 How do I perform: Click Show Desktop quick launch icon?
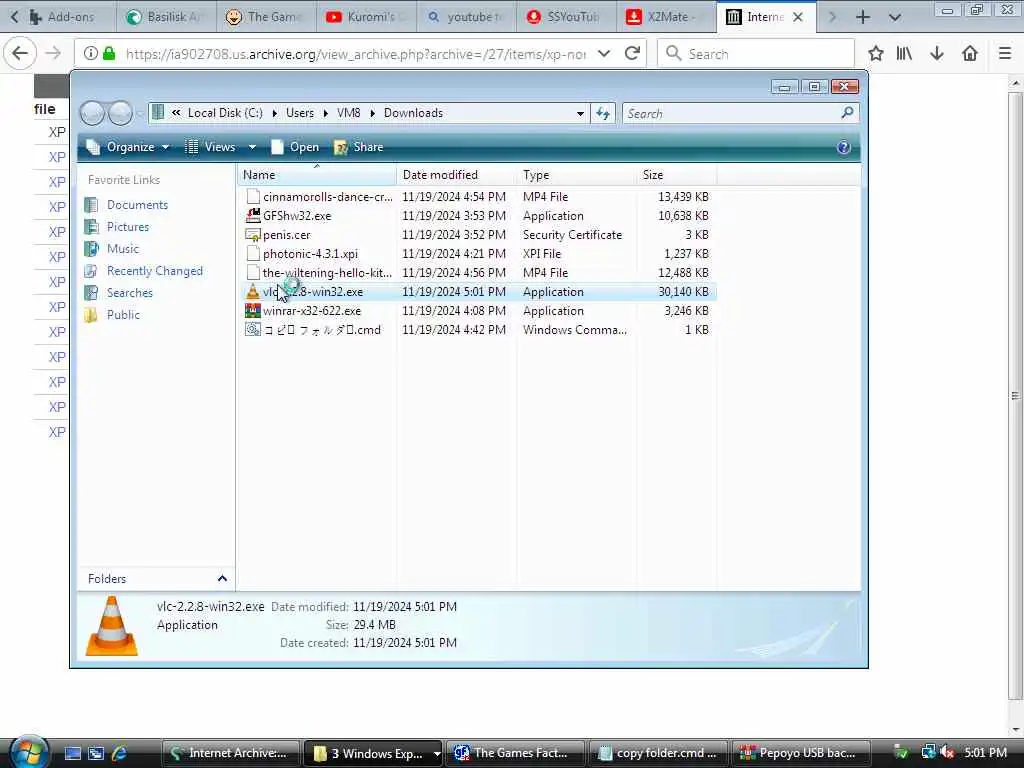(x=72, y=753)
